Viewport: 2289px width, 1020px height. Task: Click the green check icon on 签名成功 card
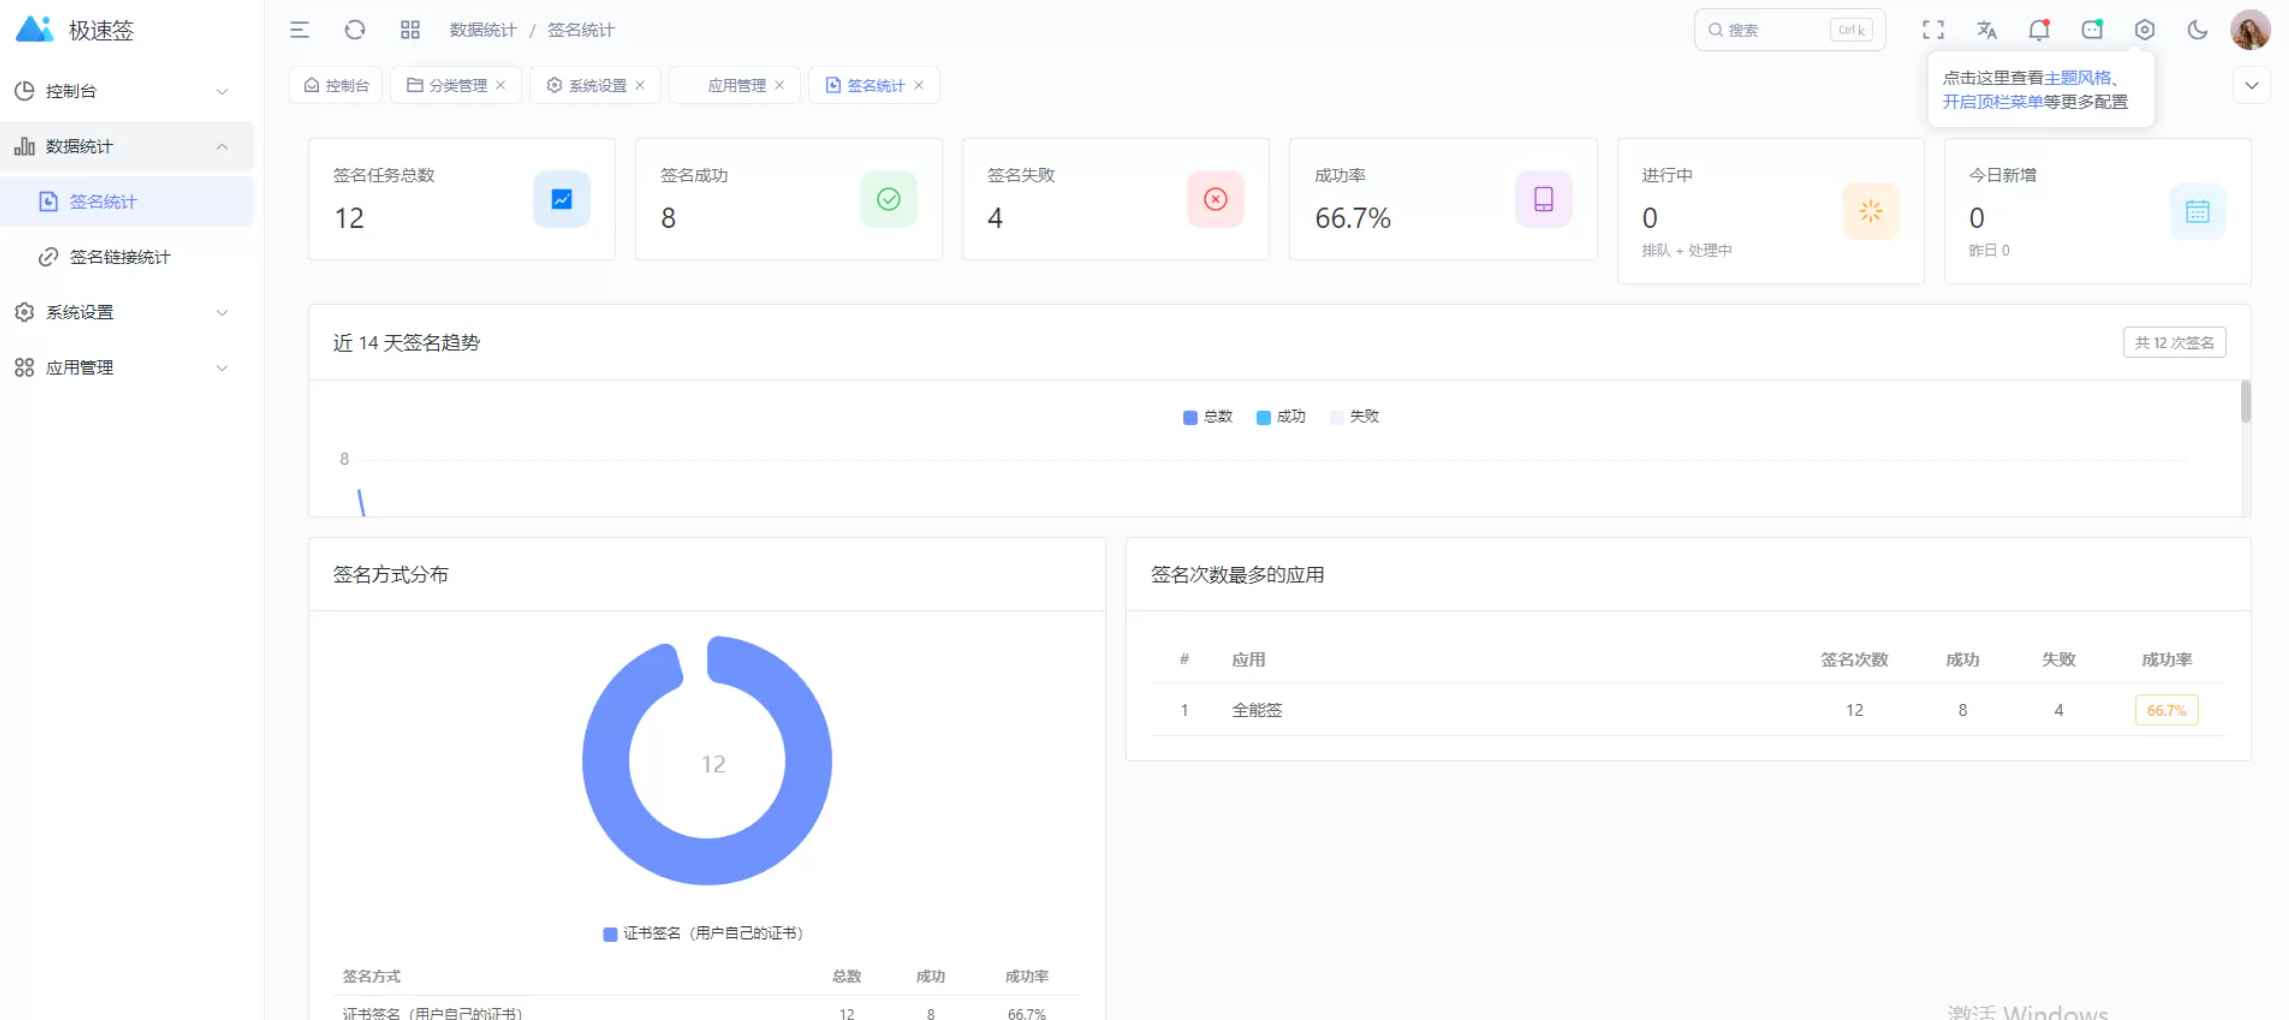pyautogui.click(x=889, y=199)
